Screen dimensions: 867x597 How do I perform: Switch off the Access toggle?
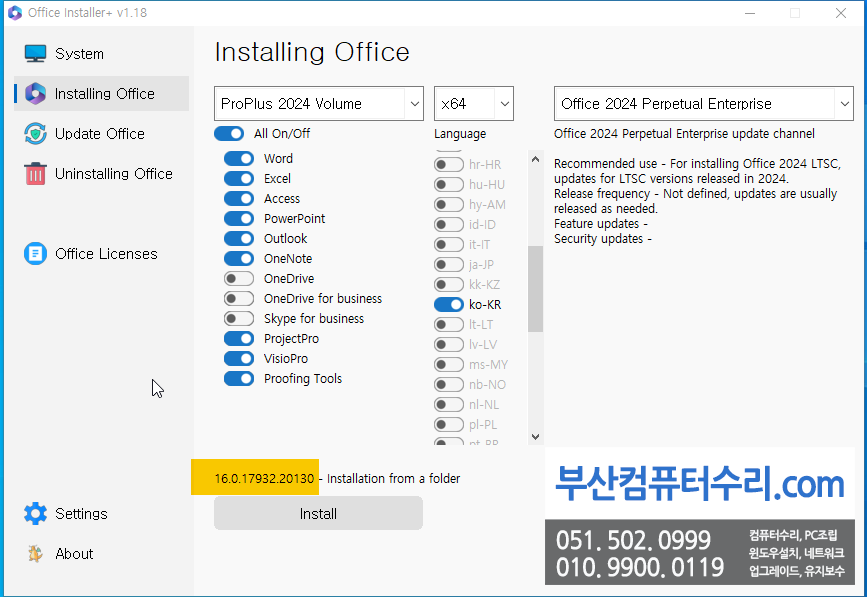(239, 198)
